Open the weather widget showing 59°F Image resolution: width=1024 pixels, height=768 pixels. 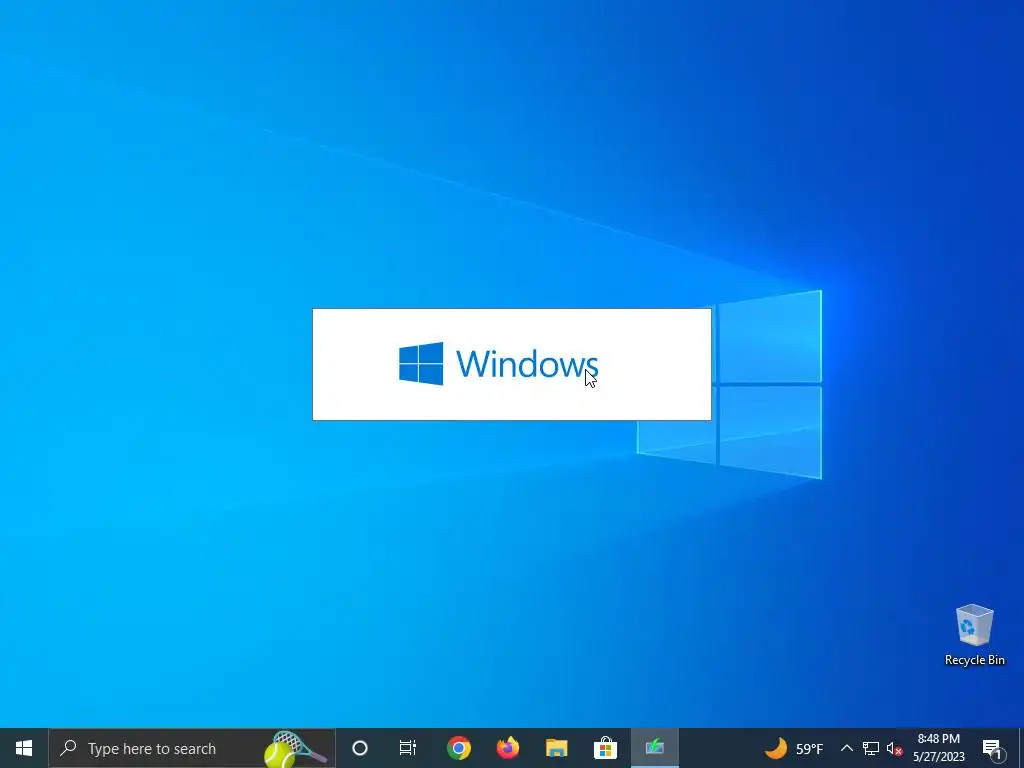(794, 748)
